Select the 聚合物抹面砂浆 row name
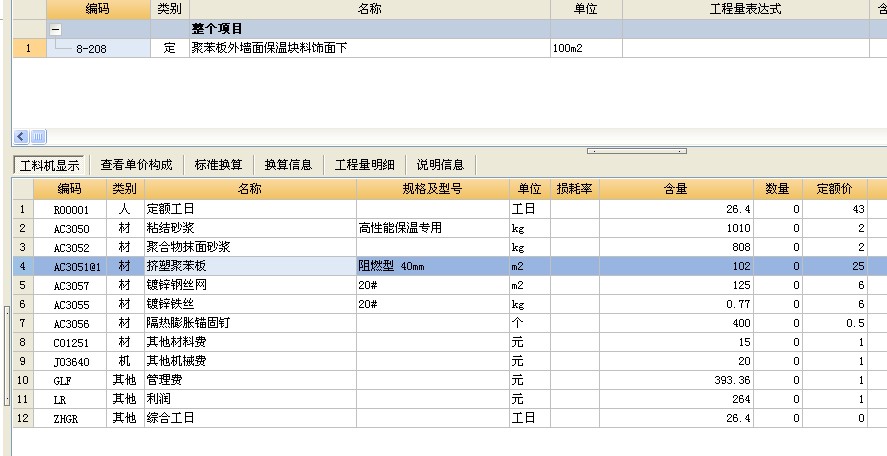Screen dimensions: 887x456 click(x=250, y=247)
